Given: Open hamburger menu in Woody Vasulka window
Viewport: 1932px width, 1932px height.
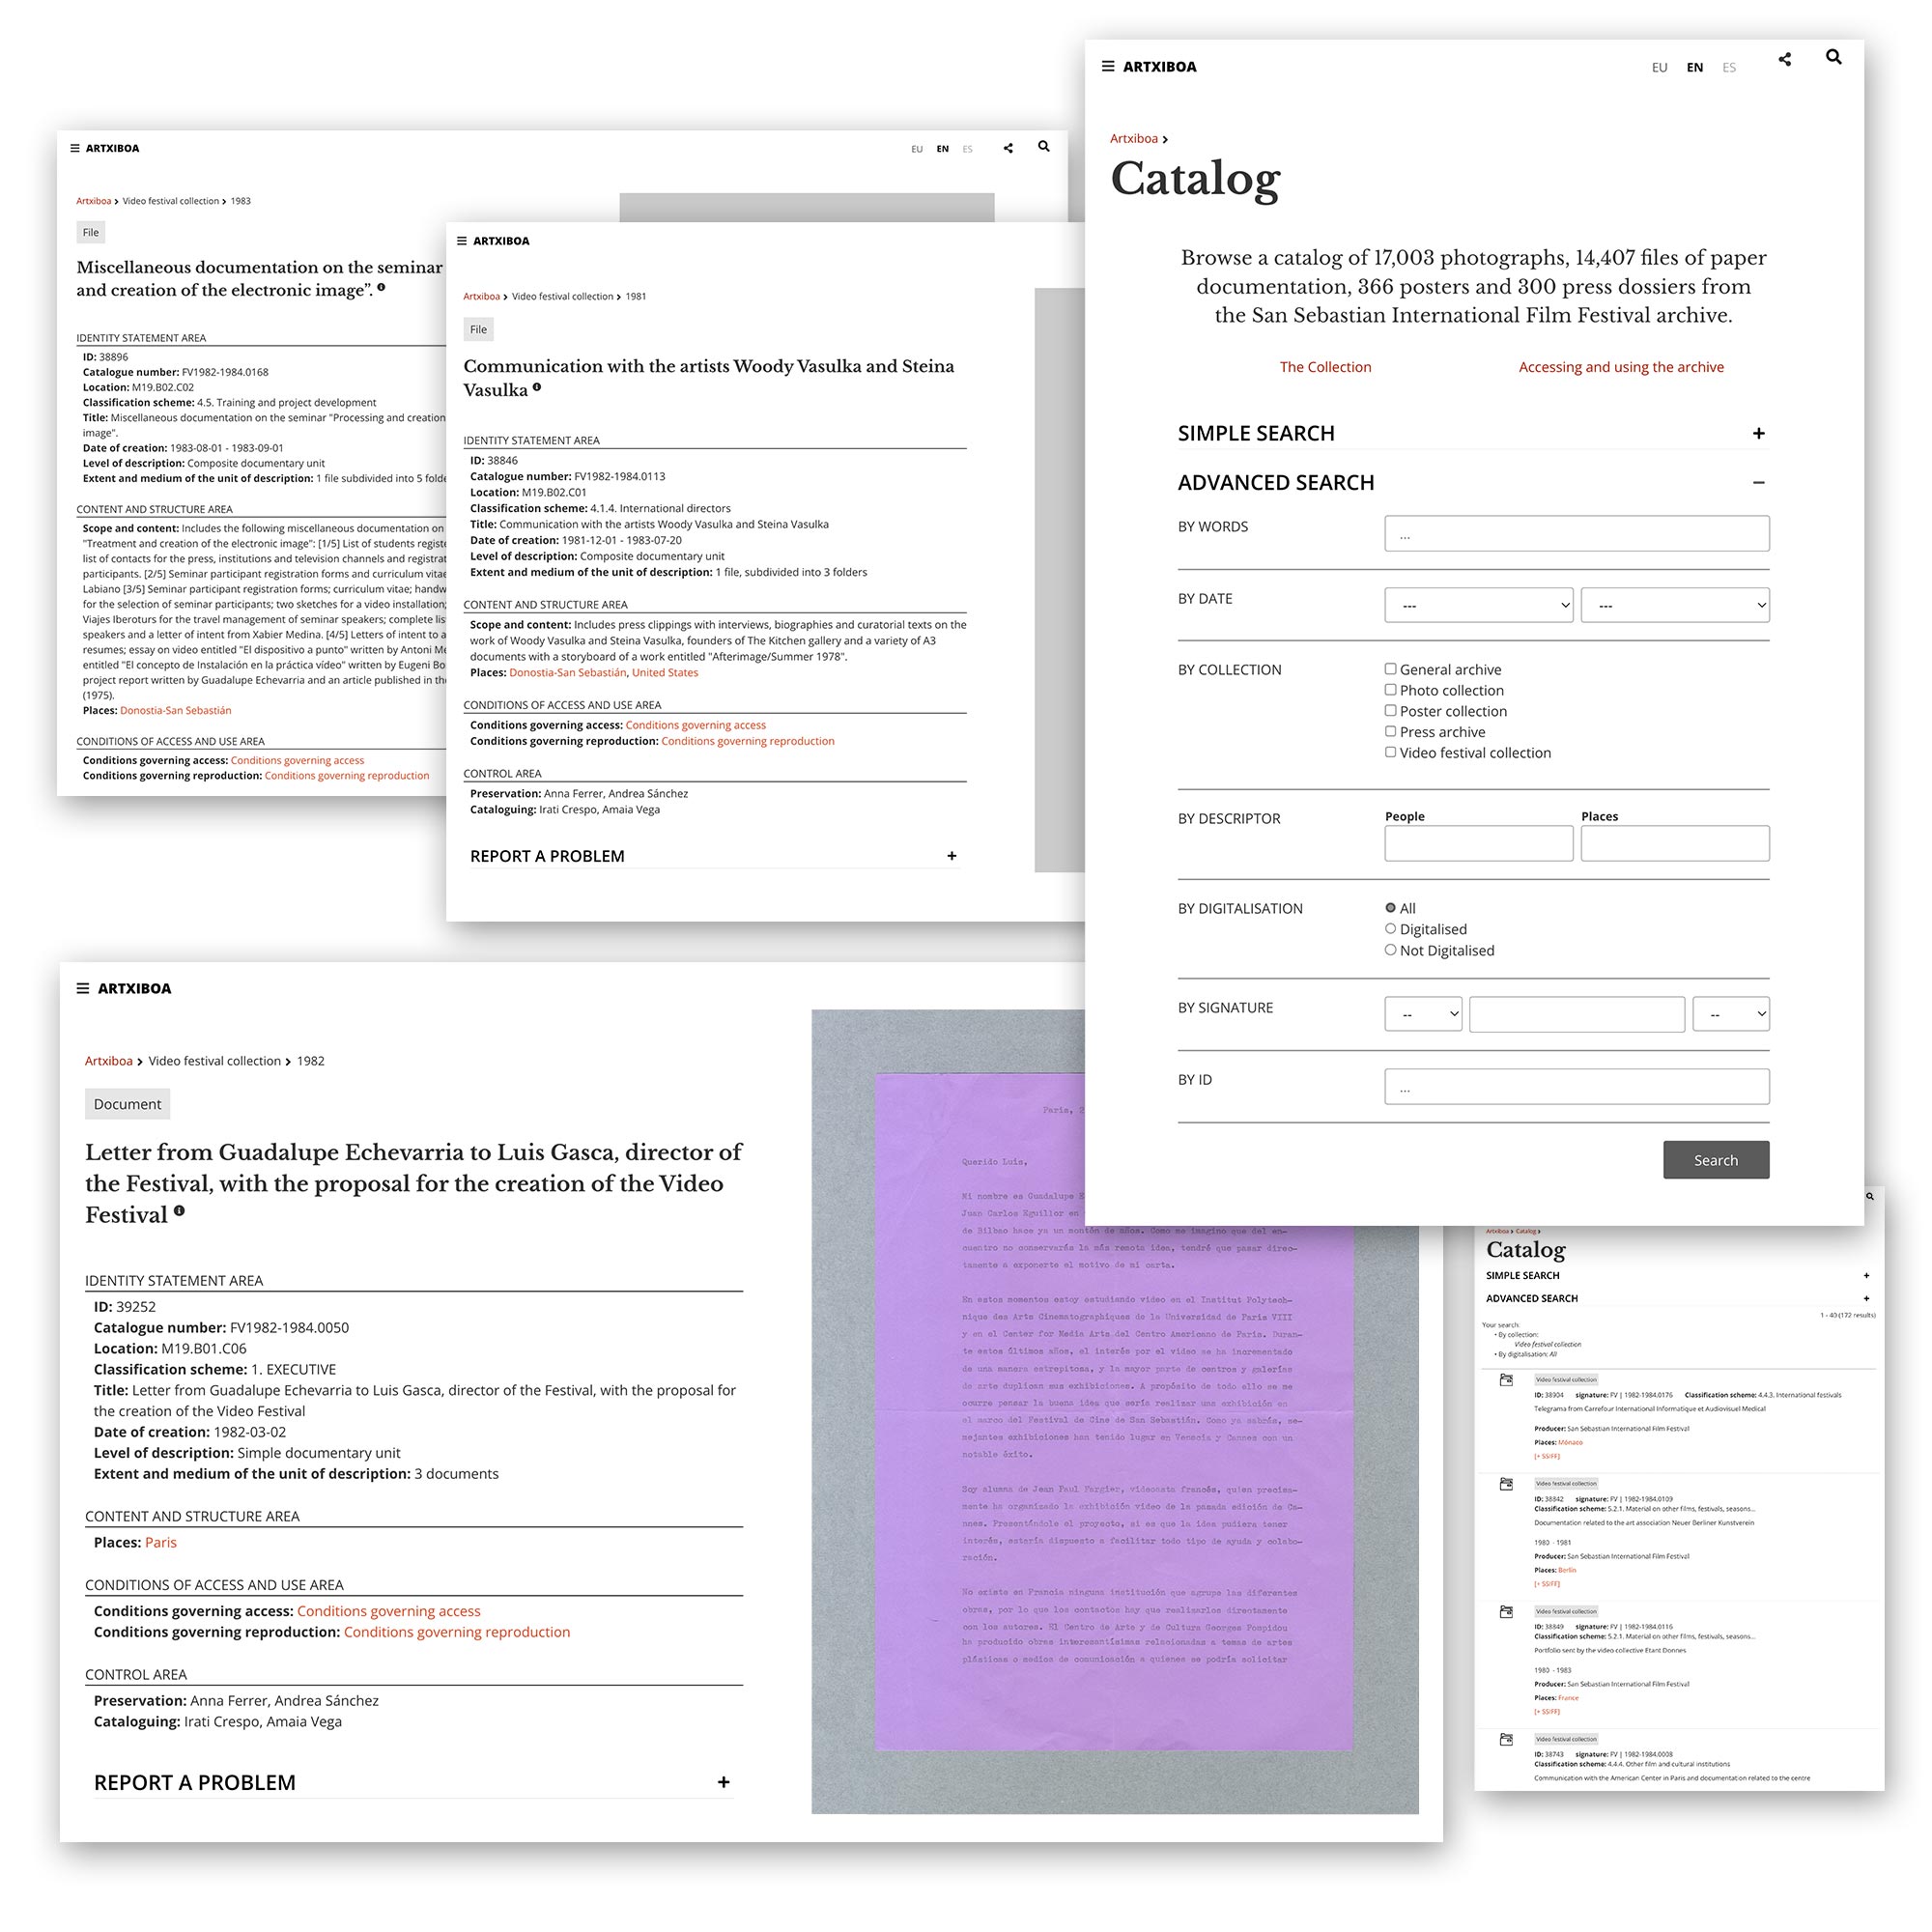Looking at the screenshot, I should point(462,241).
